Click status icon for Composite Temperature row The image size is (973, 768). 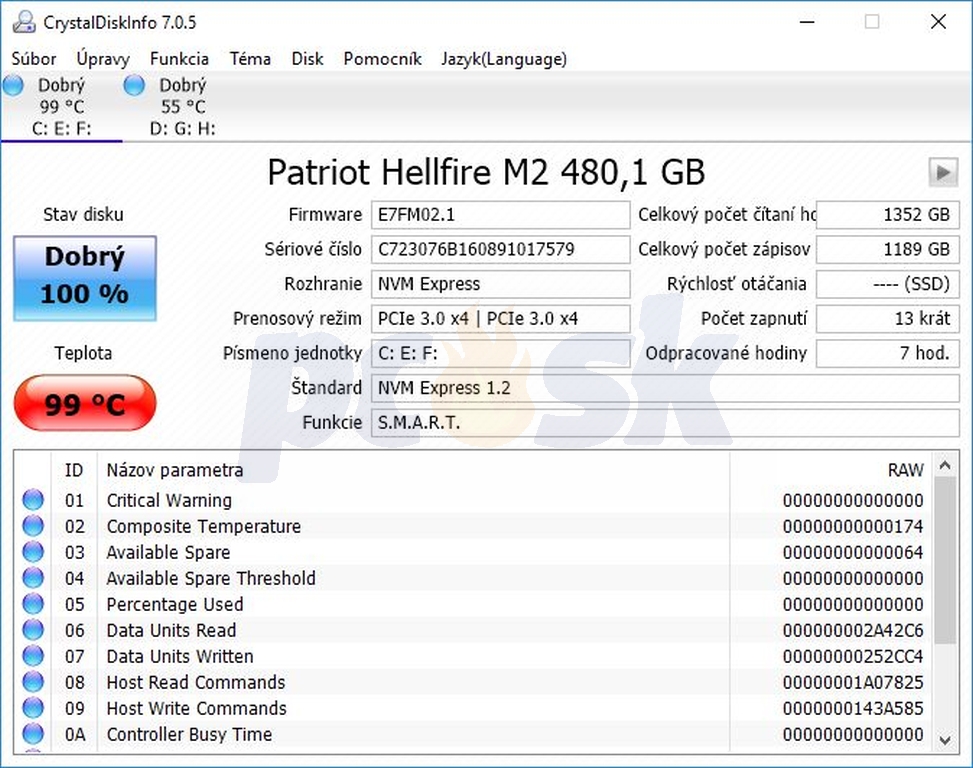33,525
